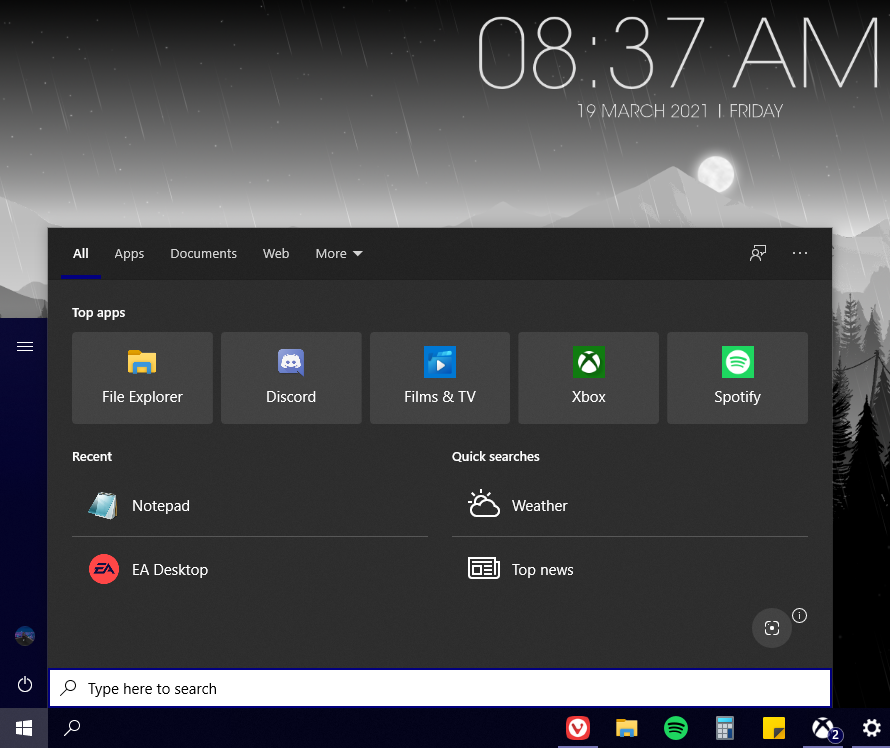Open the feedback icon in search header
Screen dimensions: 890x748
(x=758, y=253)
